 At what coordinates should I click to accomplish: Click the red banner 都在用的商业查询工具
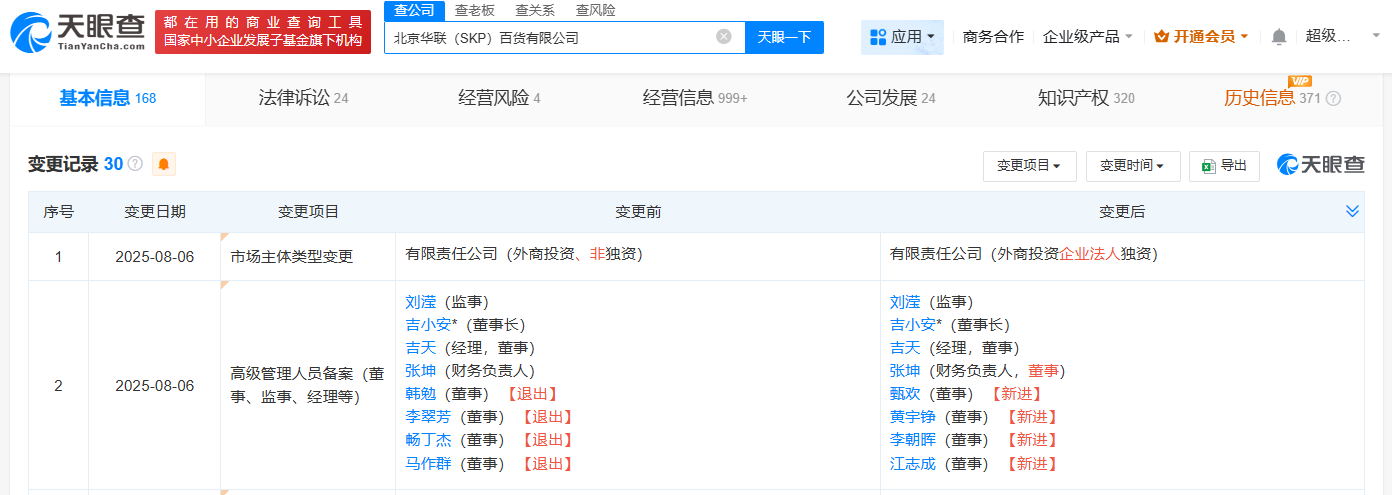tap(263, 32)
